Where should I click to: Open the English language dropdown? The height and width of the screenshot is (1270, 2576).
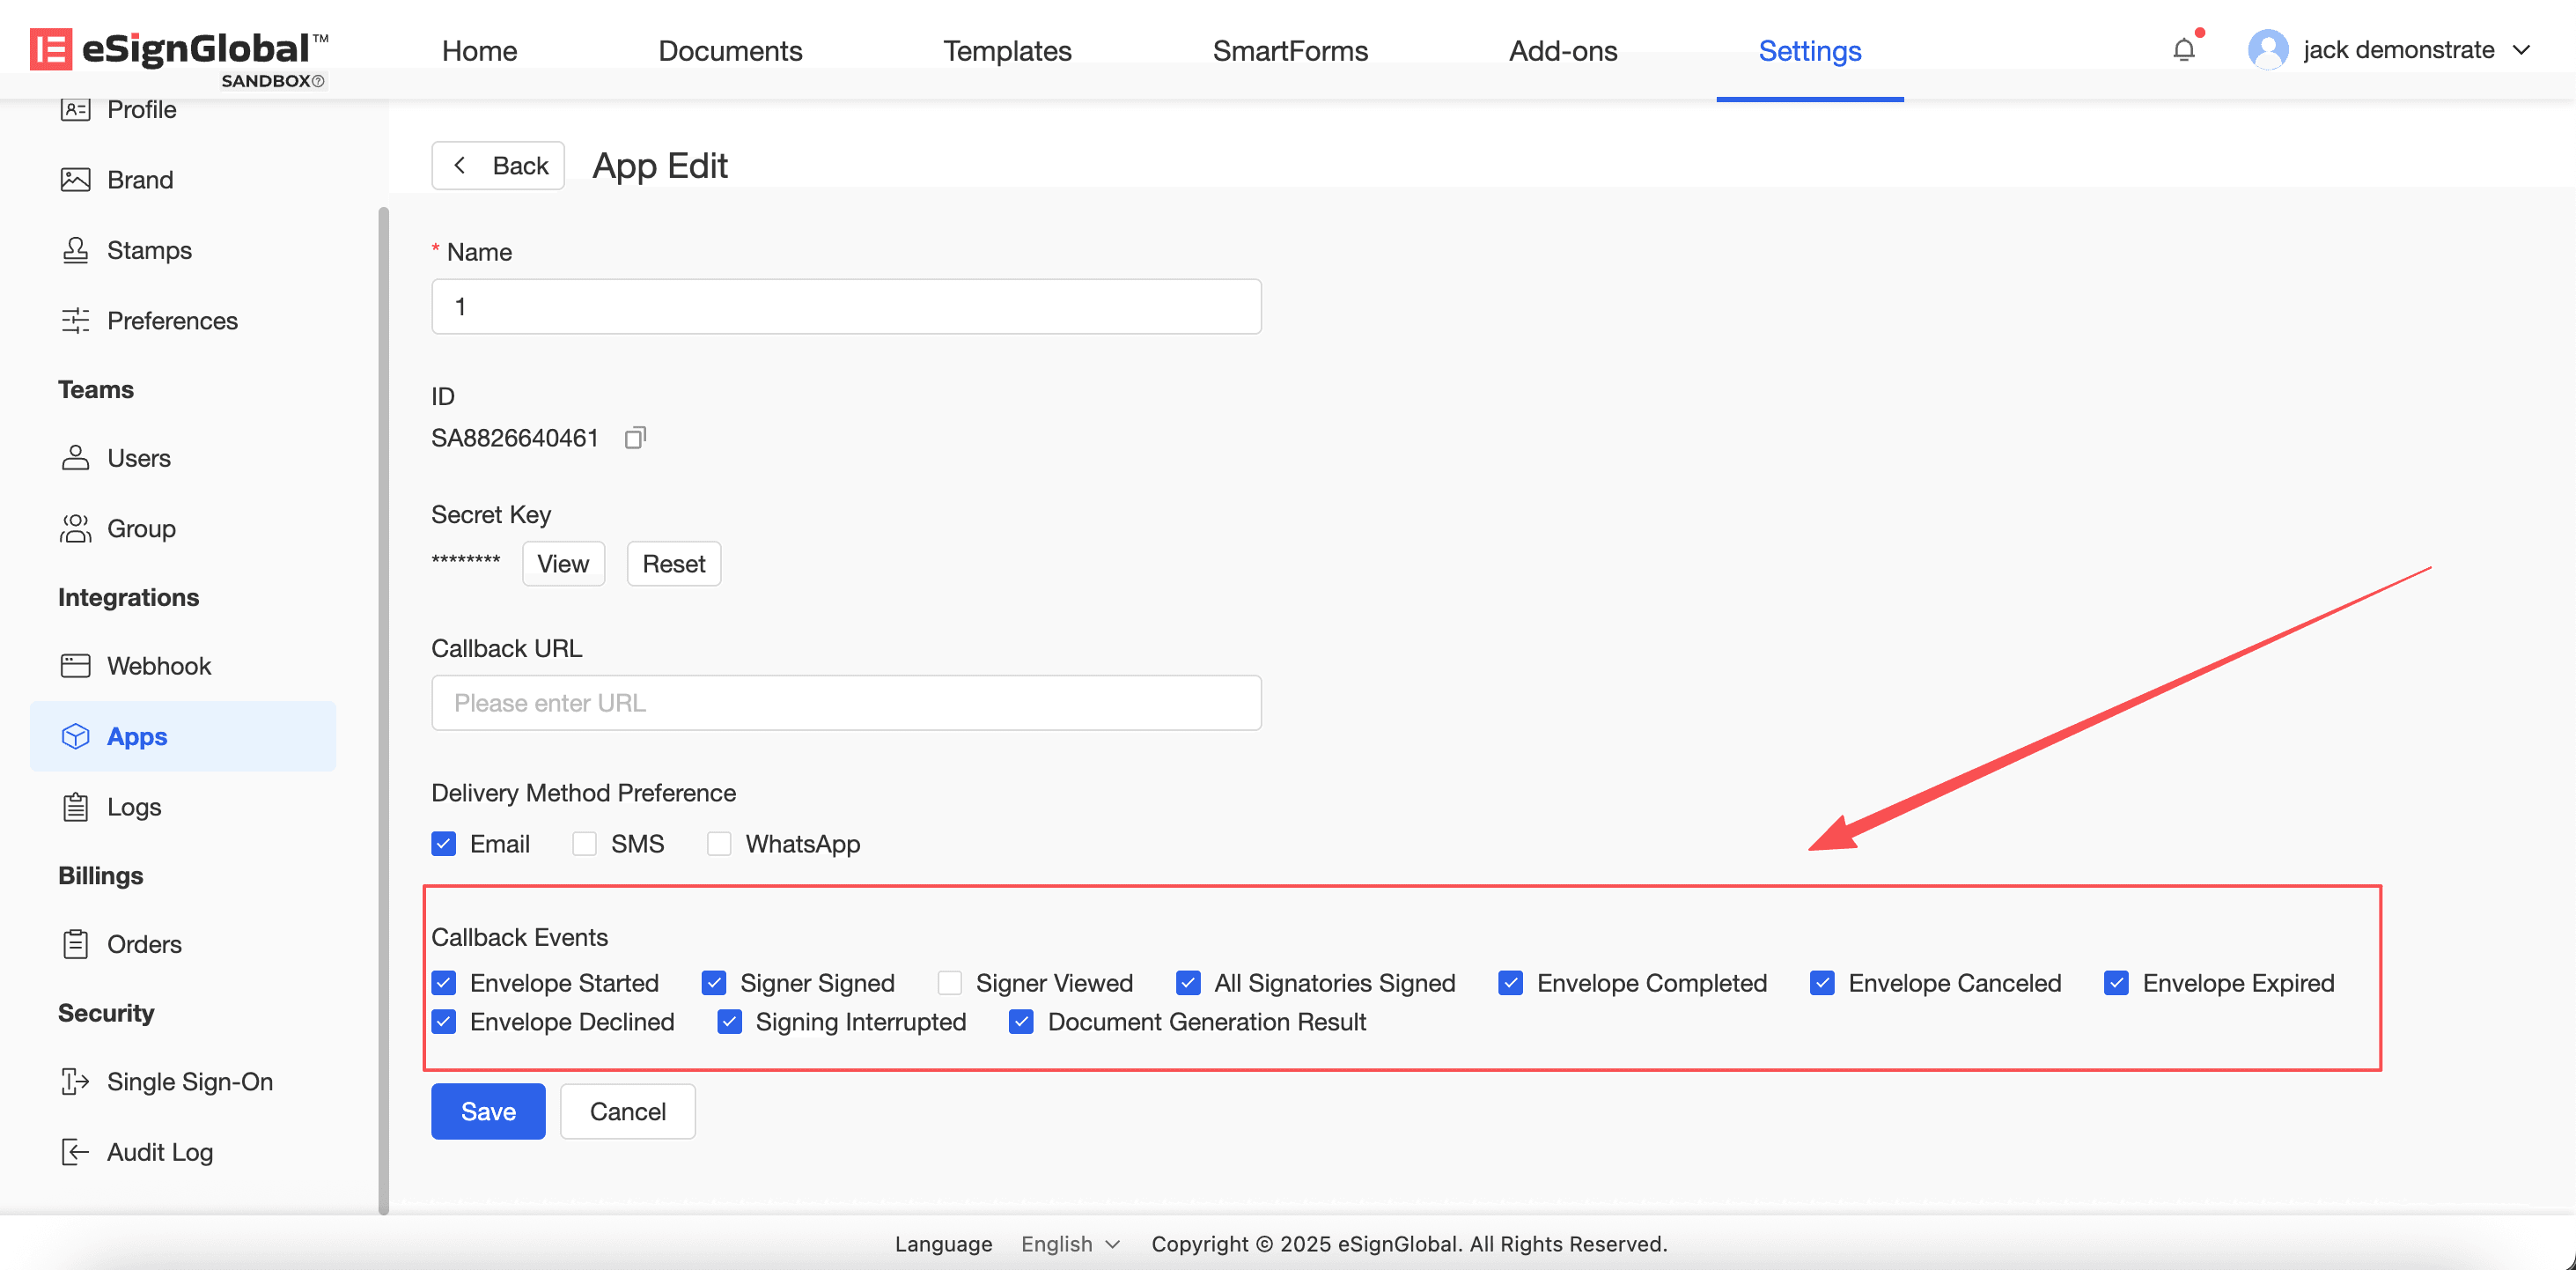(x=1069, y=1244)
